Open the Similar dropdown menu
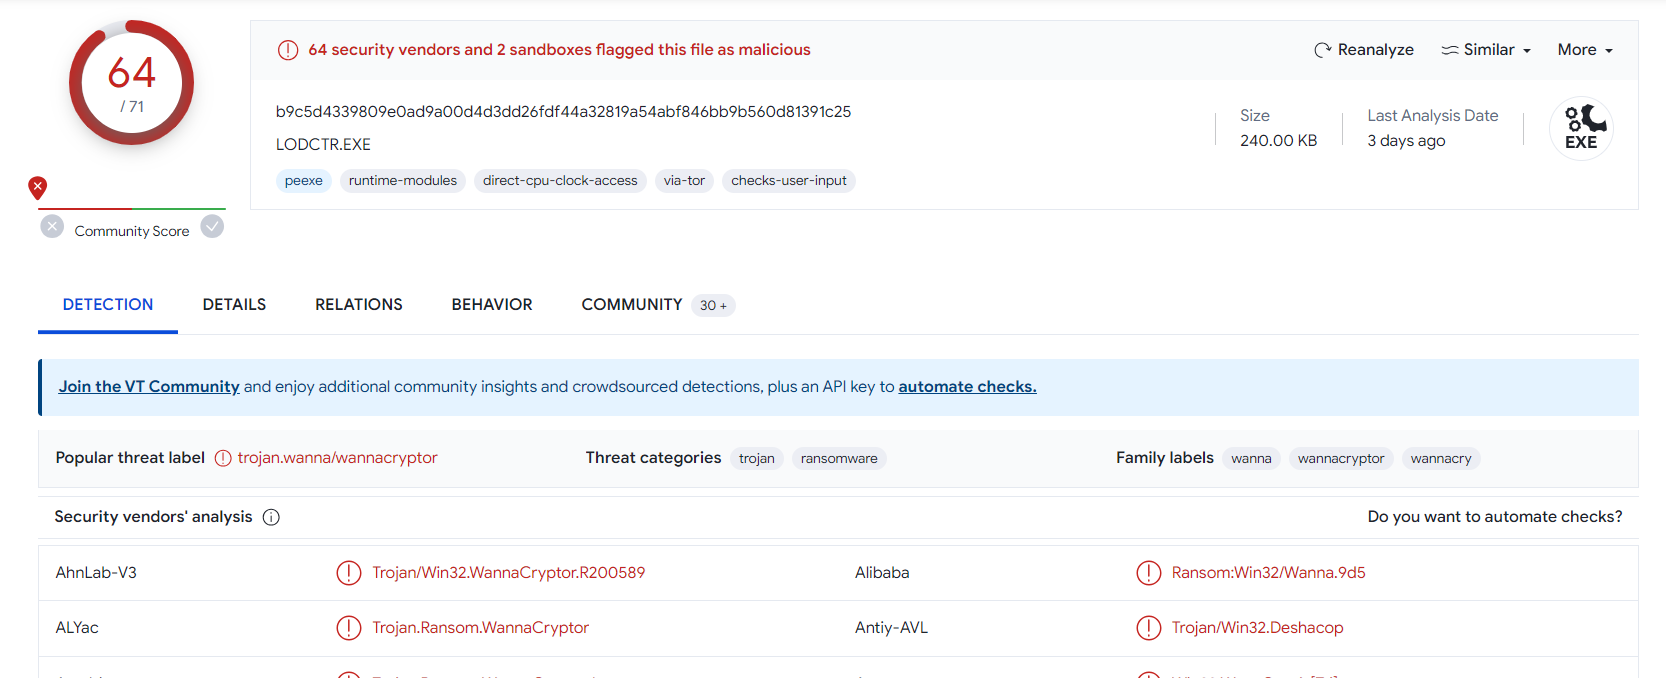Screen dimensions: 1666x678 pos(1486,50)
